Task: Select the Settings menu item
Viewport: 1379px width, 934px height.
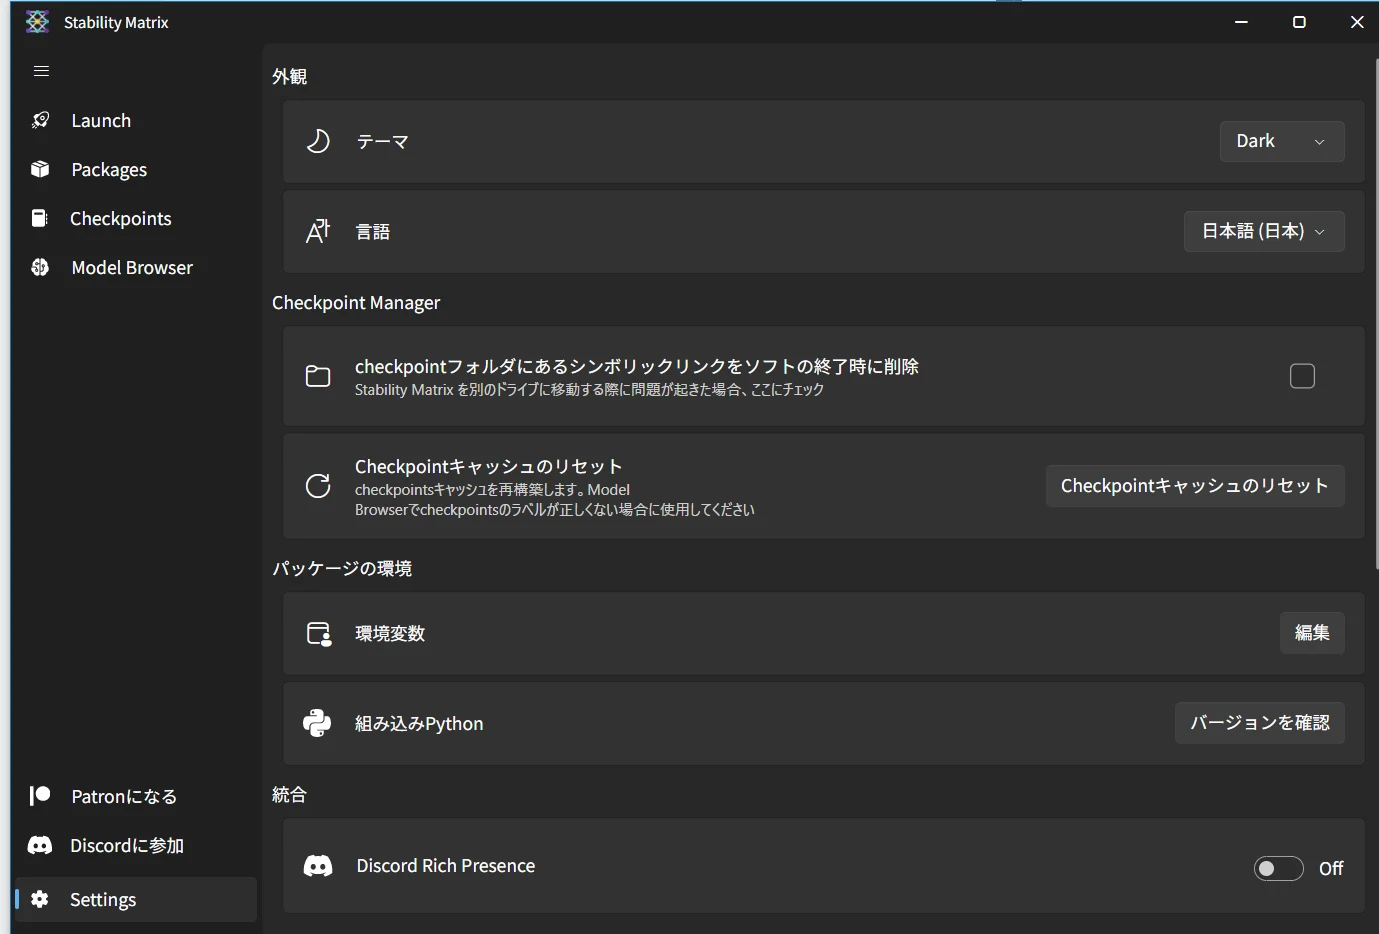Action: click(x=136, y=899)
